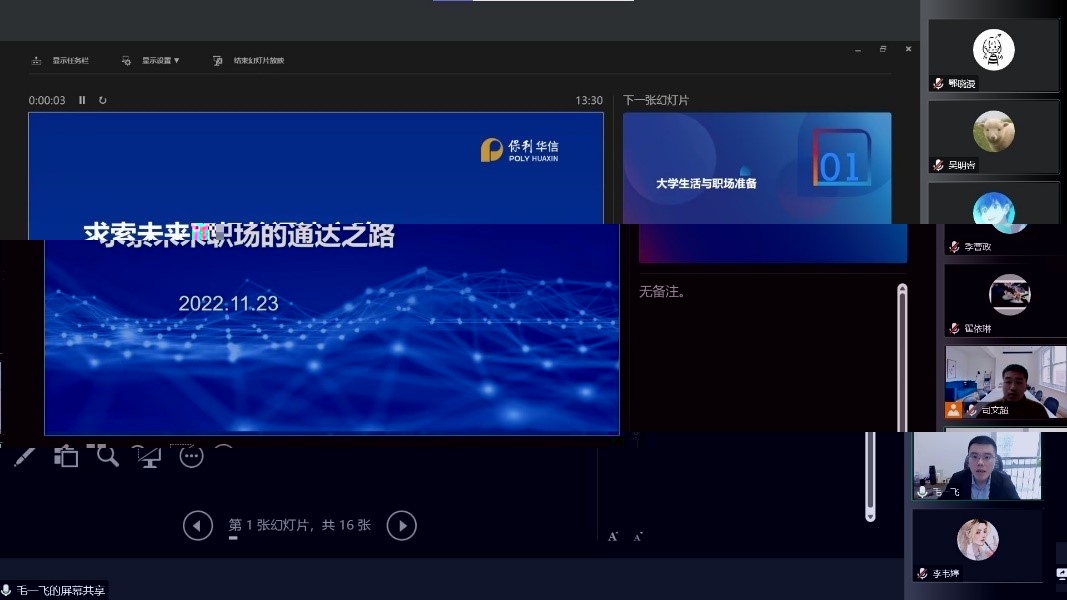This screenshot has height=600, width=1067.
Task: Click active microphone icon on 毛一飞 tile
Action: [923, 492]
